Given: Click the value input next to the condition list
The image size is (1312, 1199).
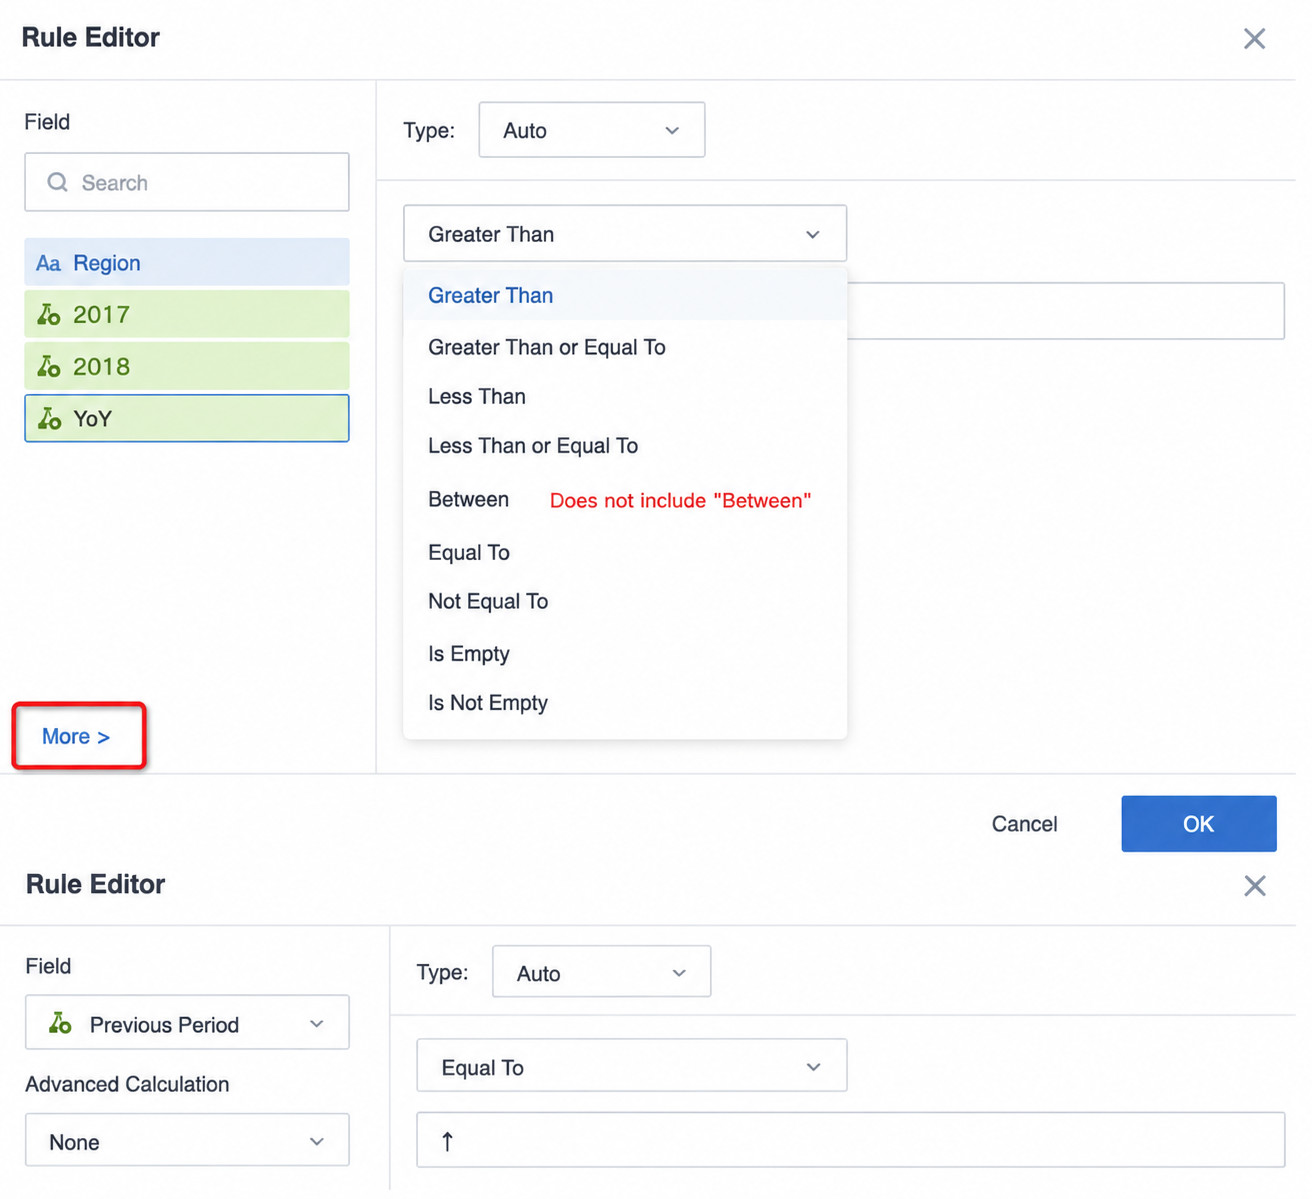Looking at the screenshot, I should (x=1065, y=311).
